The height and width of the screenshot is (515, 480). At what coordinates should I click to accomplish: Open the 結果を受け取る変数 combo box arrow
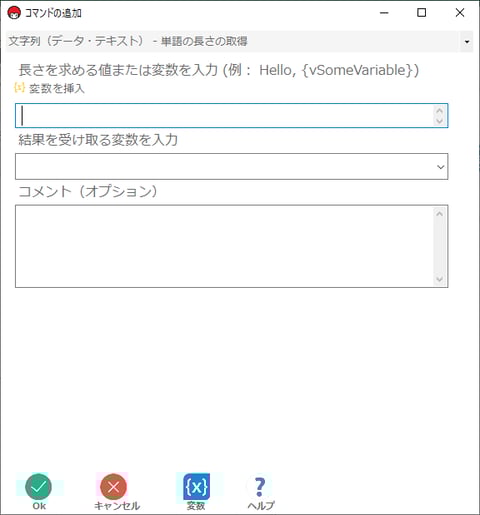[441, 167]
